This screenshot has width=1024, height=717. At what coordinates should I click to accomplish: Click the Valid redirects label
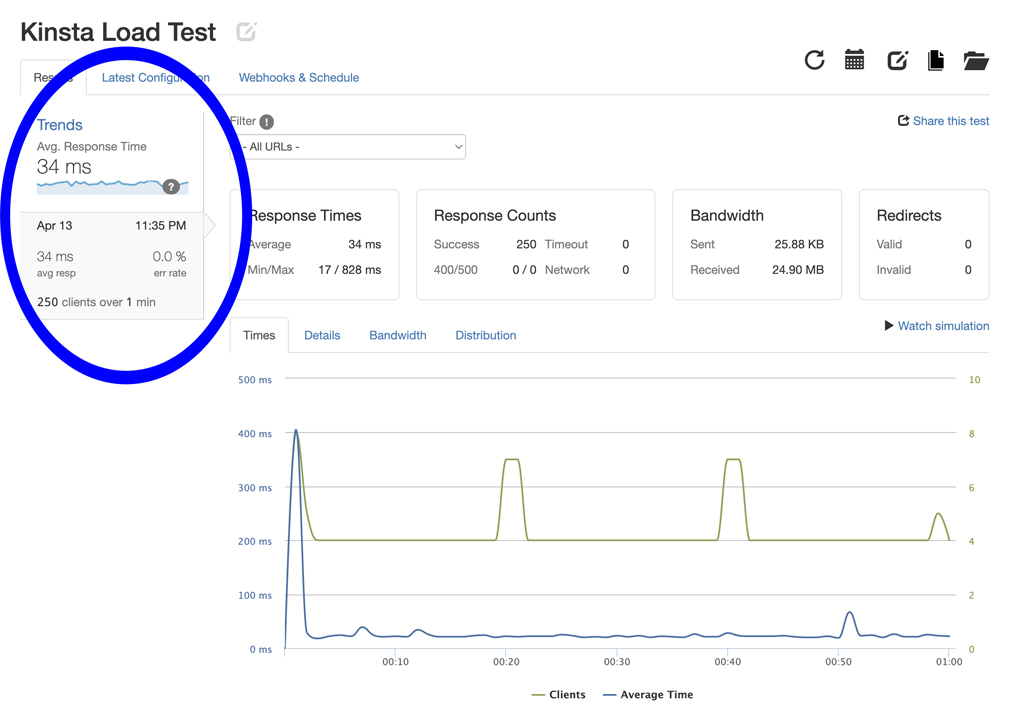tap(889, 244)
